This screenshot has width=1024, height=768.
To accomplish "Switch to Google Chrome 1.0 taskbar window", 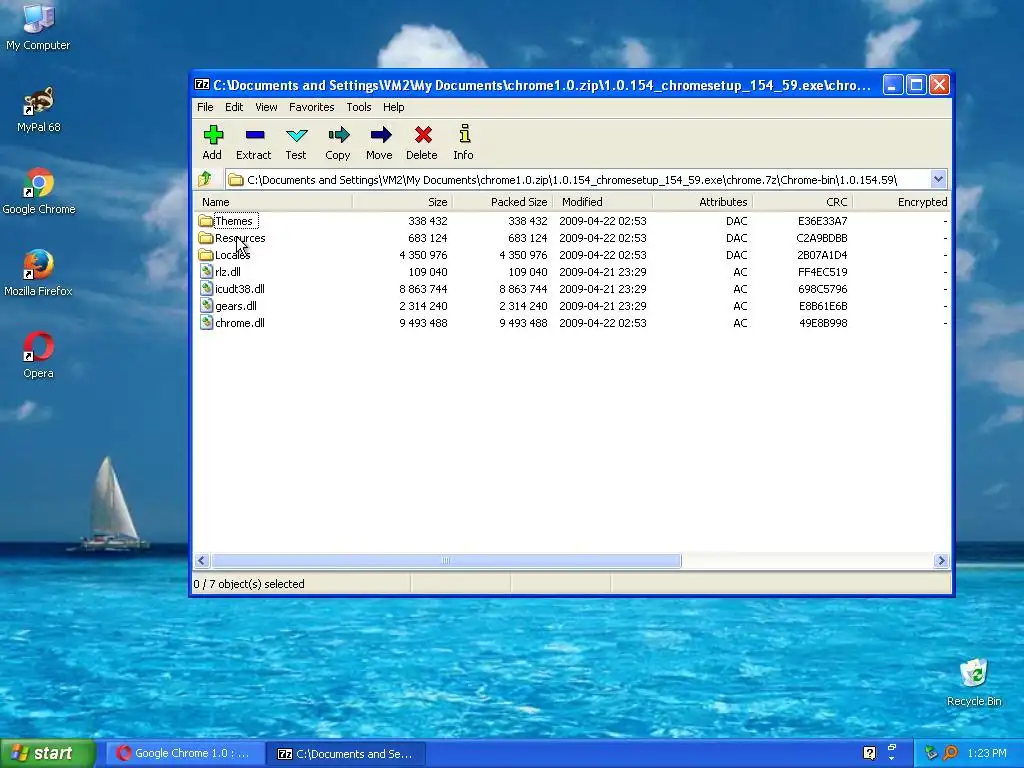I will [x=185, y=753].
